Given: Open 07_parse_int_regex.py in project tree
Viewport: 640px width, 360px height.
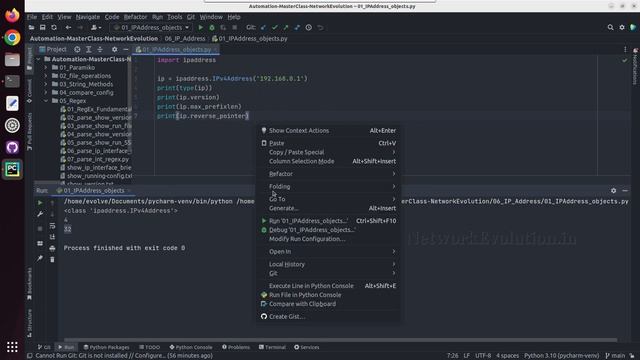Looking at the screenshot, I should tap(95, 159).
